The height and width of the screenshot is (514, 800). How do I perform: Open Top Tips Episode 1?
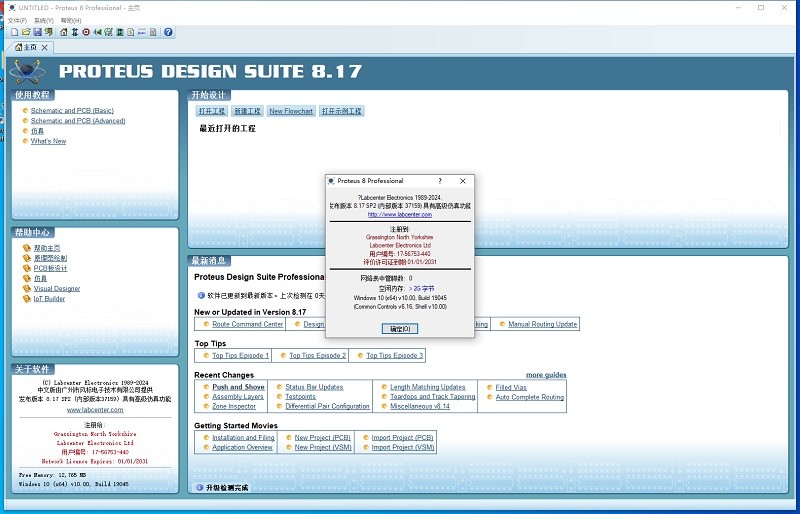[240, 356]
